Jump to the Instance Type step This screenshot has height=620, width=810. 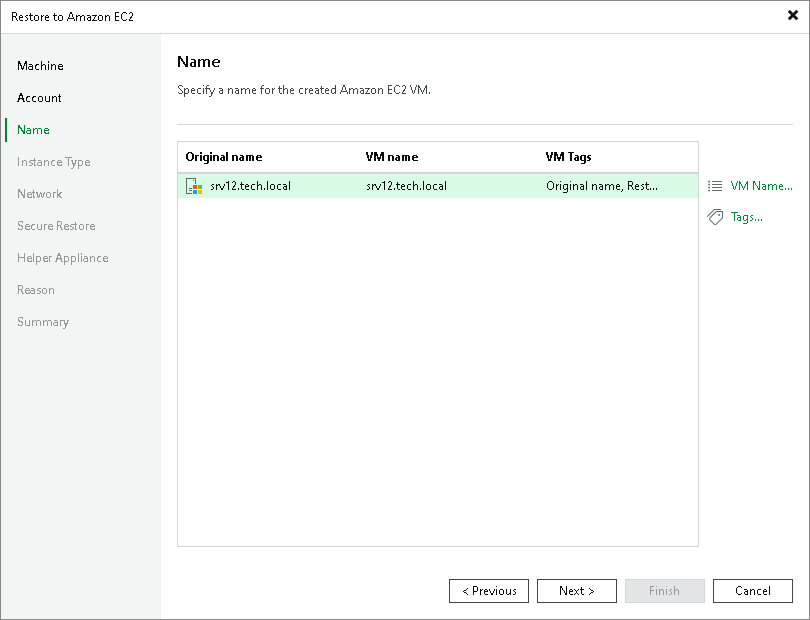(53, 161)
